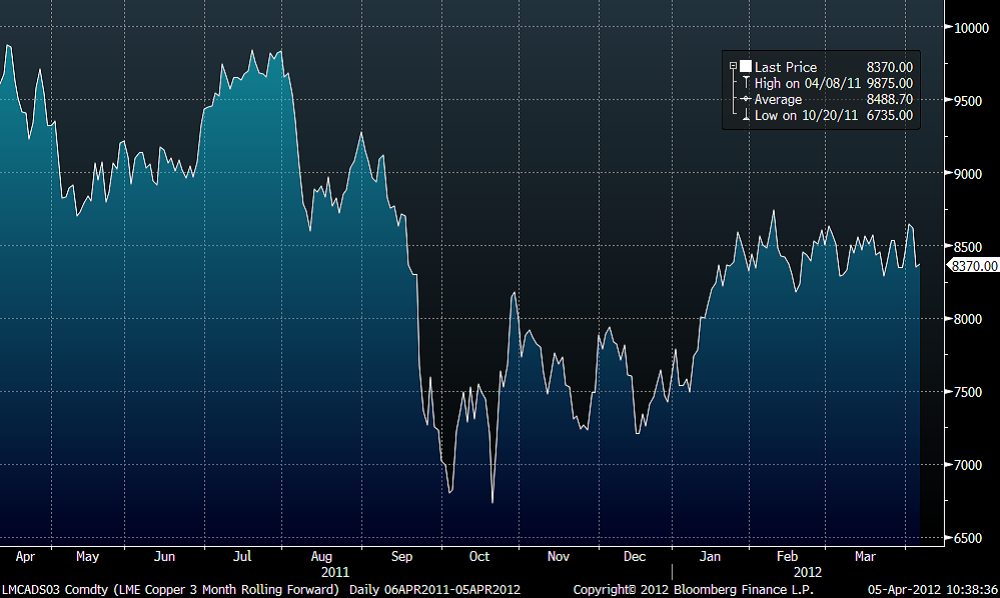Click the Average marker icon in legend
Image resolution: width=1000 pixels, height=598 pixels.
(745, 99)
